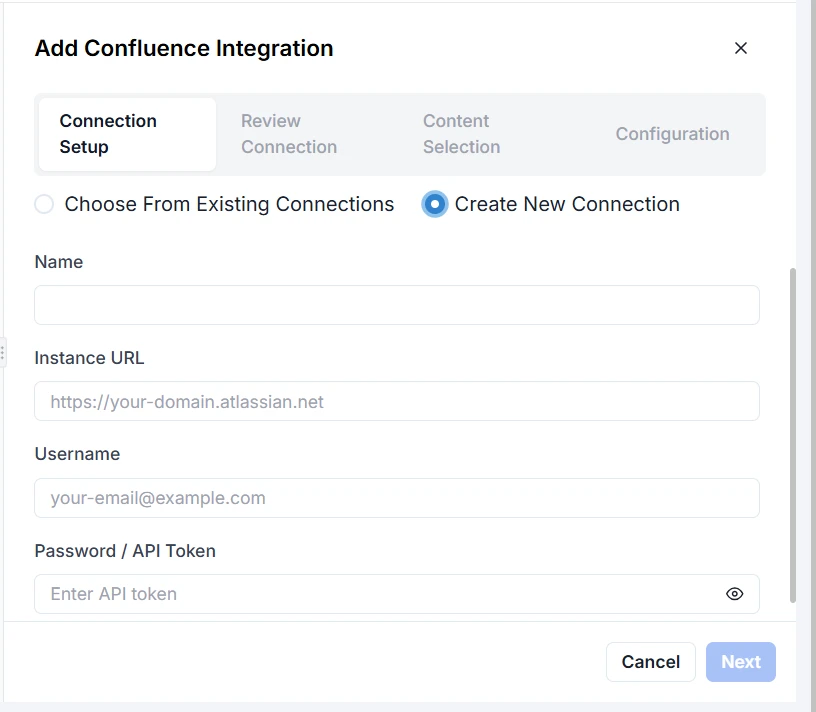
Task: Go to the Content Selection tab
Action: [x=461, y=134]
